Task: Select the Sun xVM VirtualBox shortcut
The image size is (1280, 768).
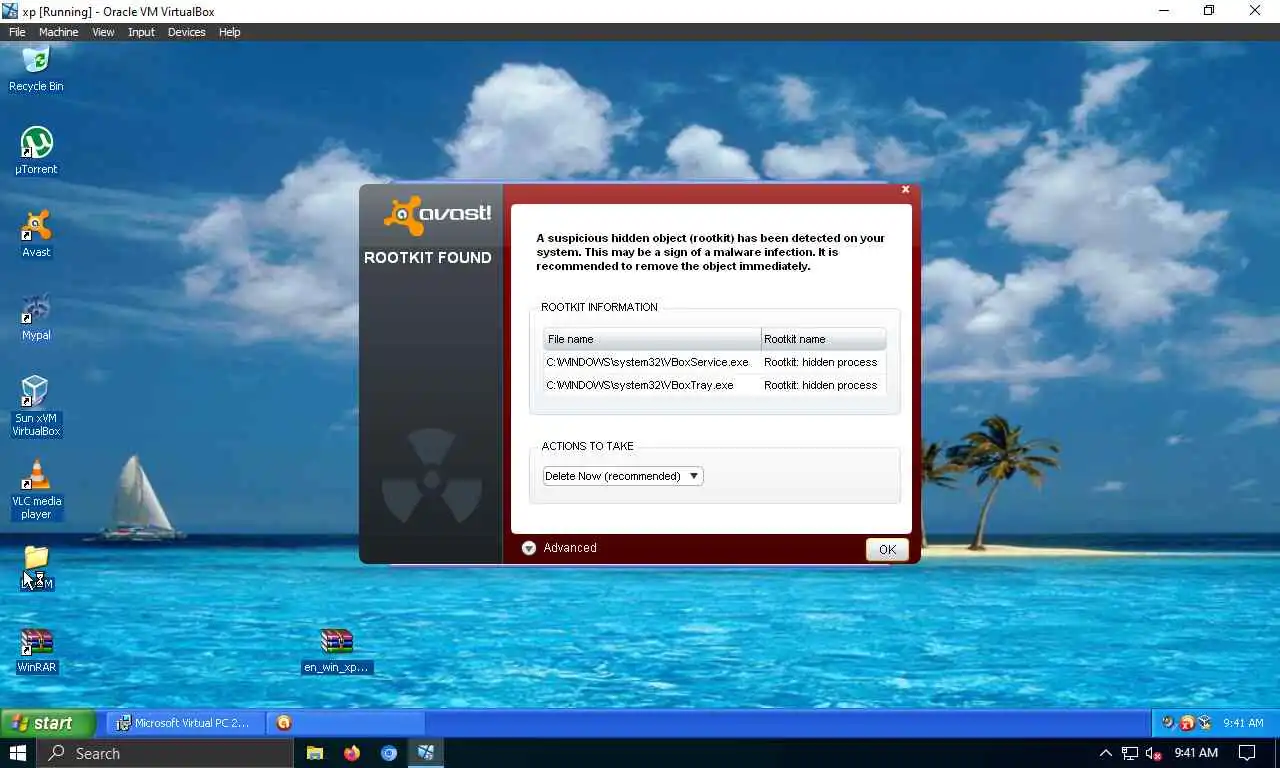Action: tap(36, 406)
